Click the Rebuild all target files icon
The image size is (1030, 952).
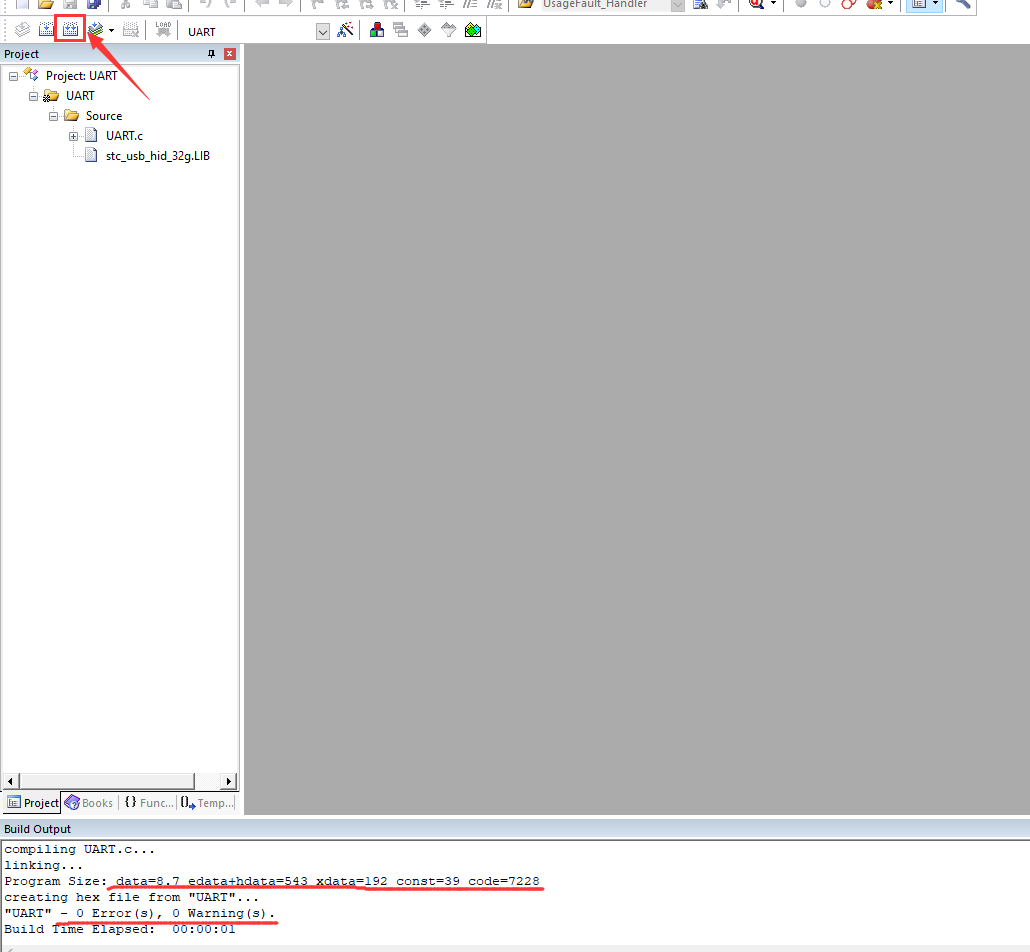(x=70, y=30)
